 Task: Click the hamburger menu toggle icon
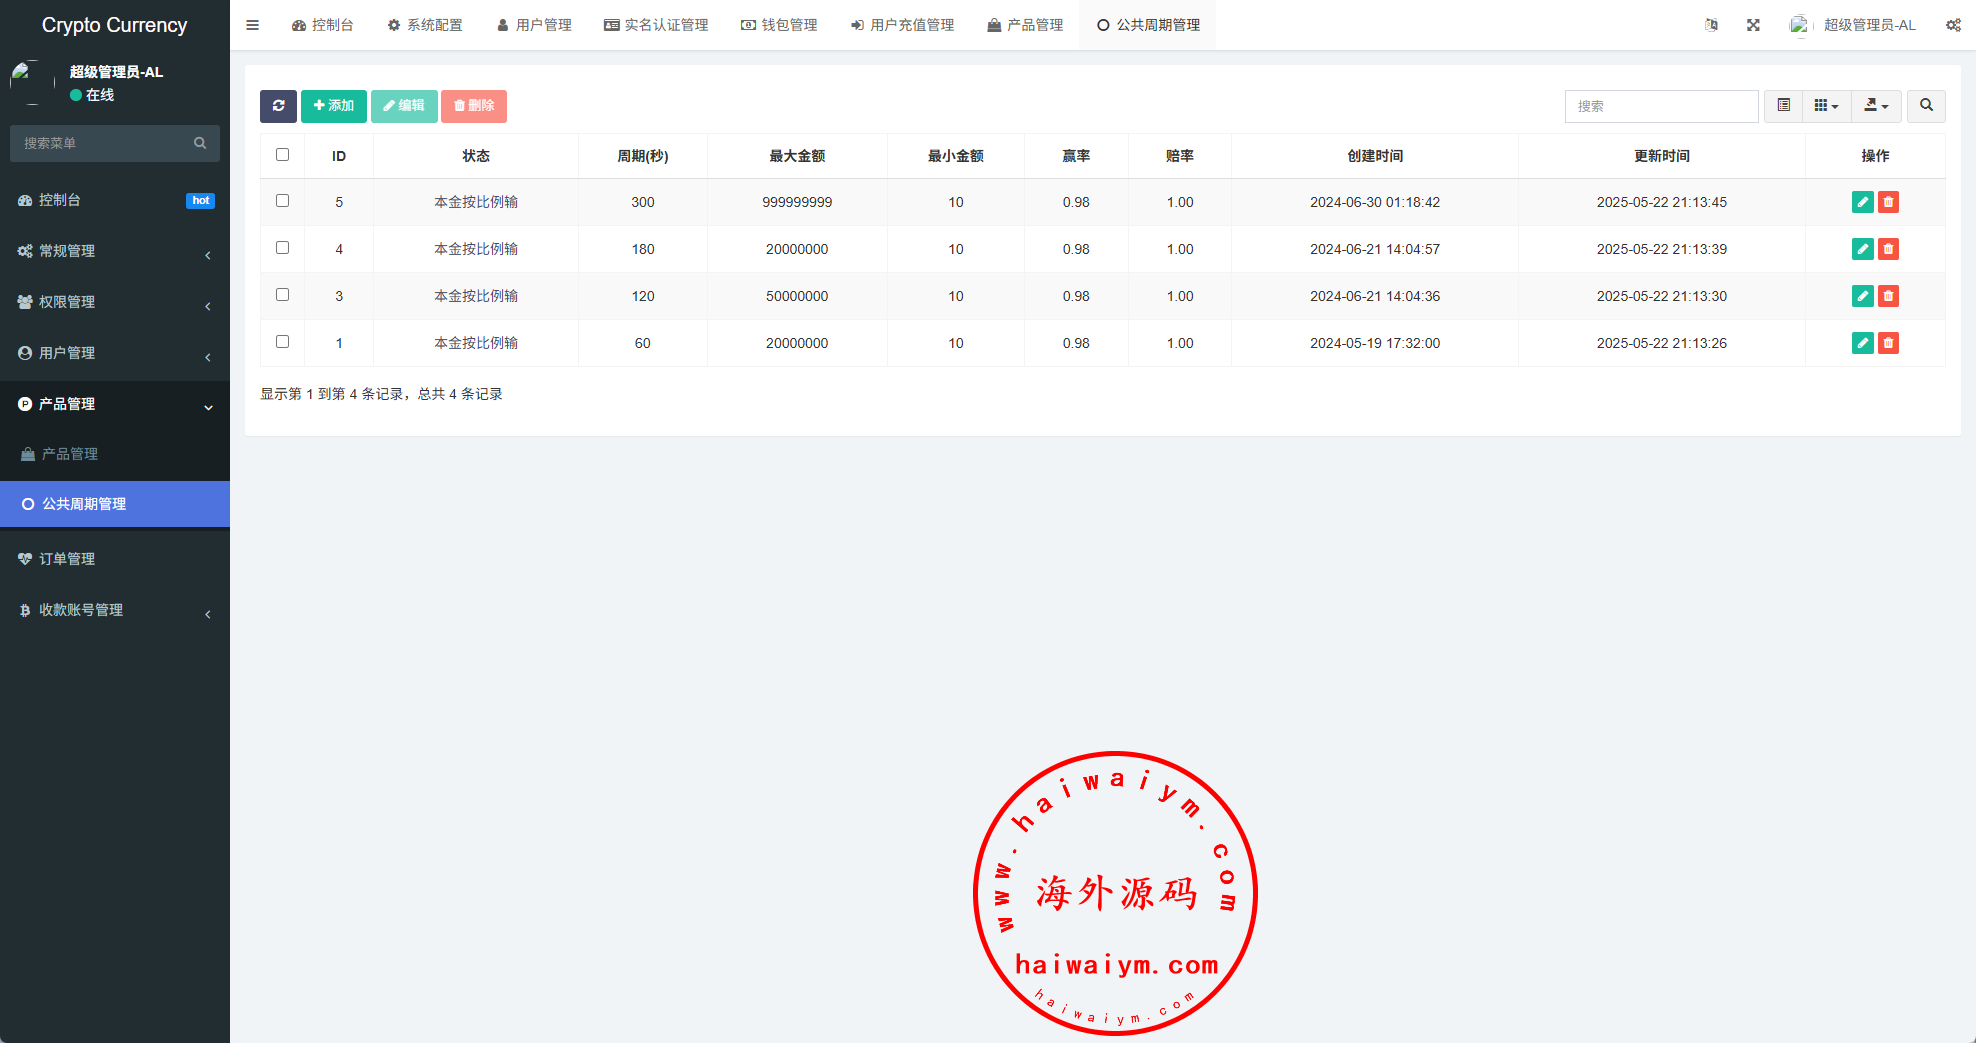point(252,25)
